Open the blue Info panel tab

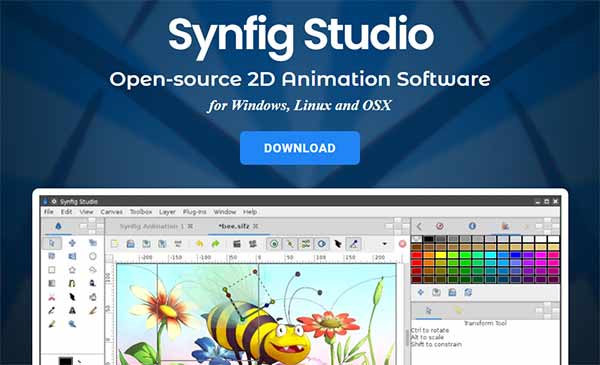(x=472, y=226)
